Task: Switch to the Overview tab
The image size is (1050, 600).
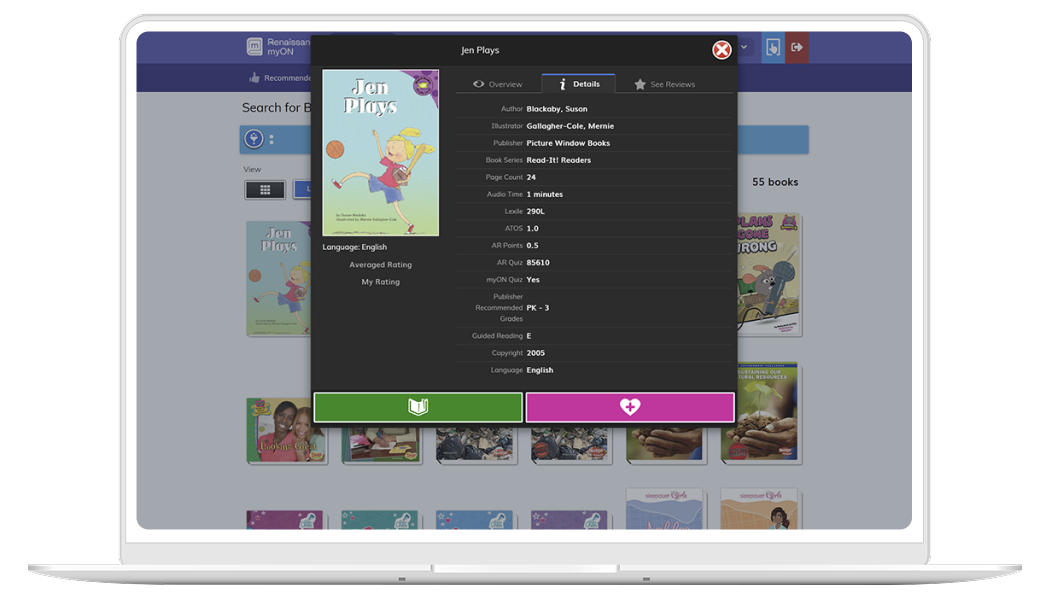Action: click(498, 85)
